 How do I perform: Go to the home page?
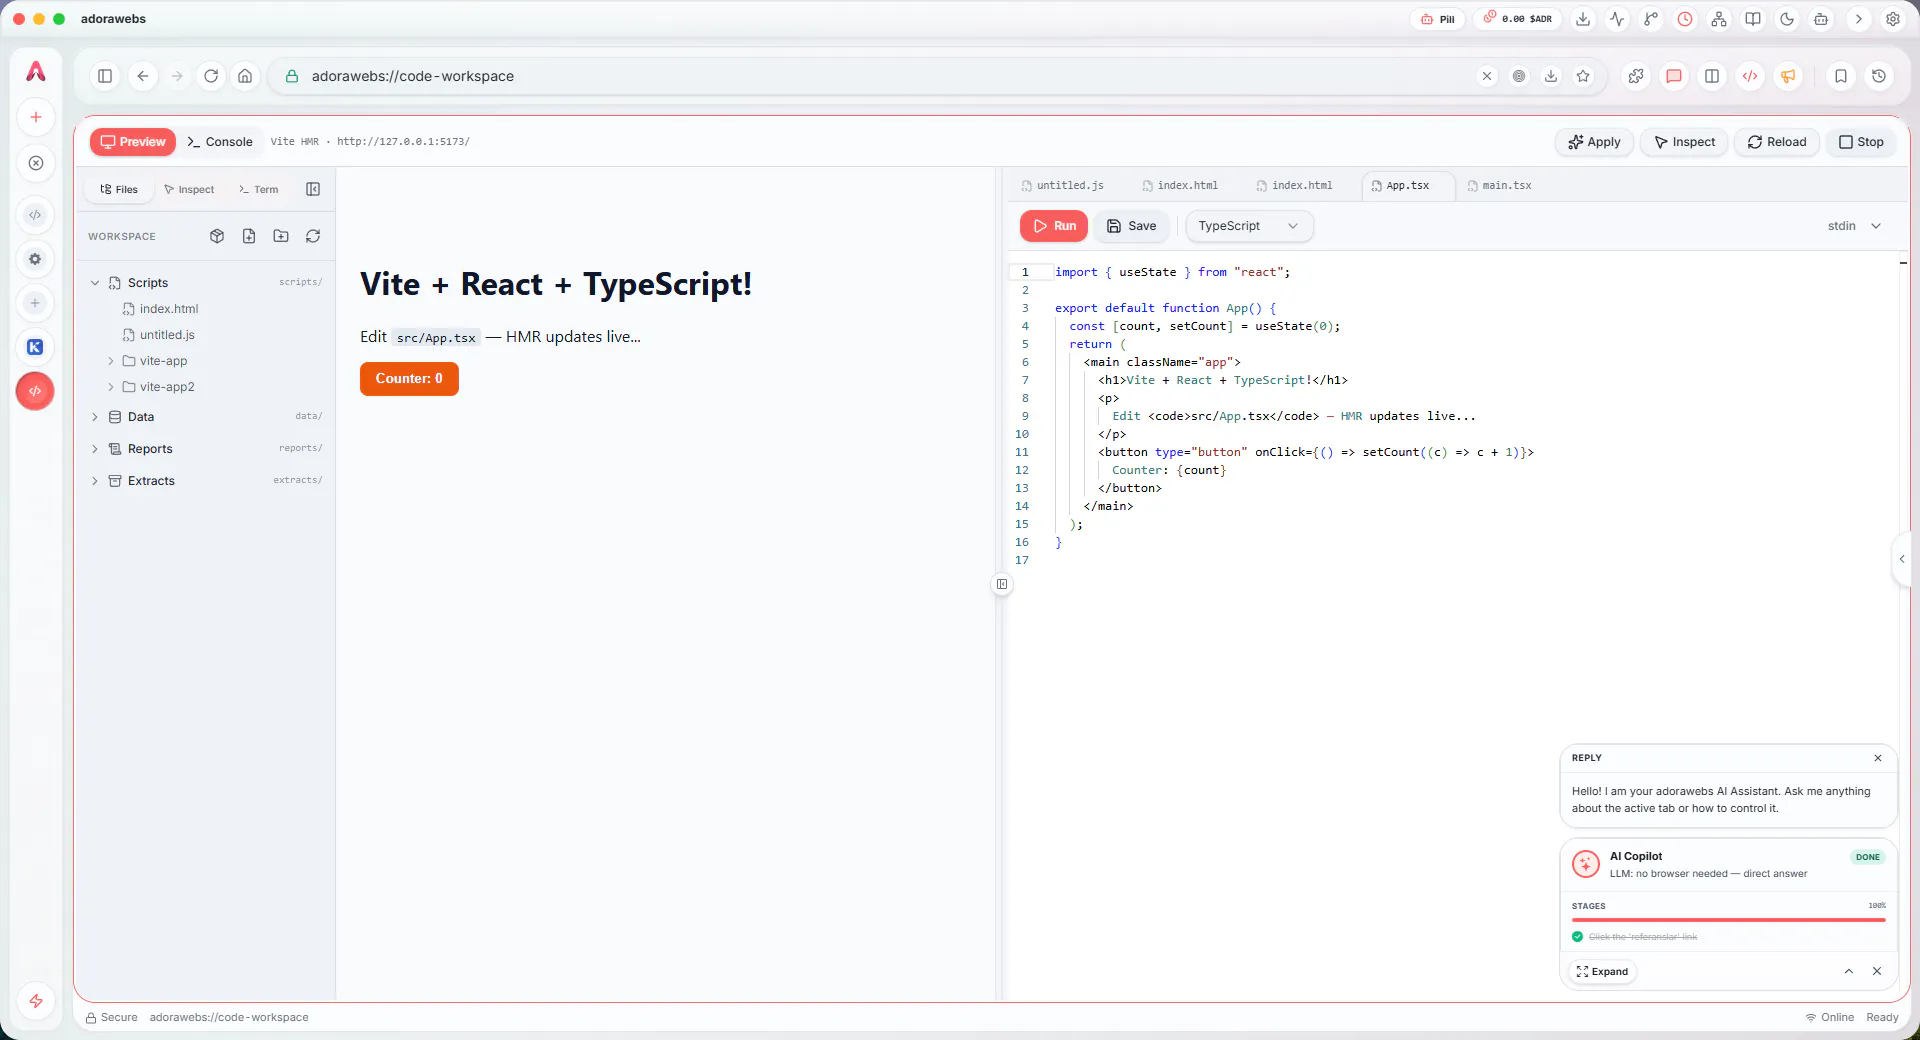click(x=245, y=76)
